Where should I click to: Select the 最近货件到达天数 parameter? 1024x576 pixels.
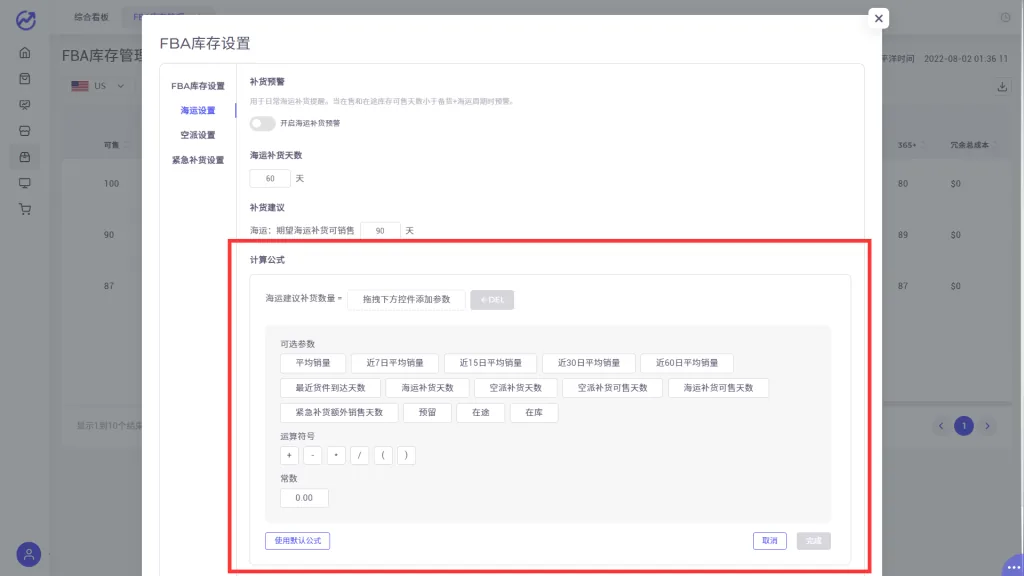(330, 388)
